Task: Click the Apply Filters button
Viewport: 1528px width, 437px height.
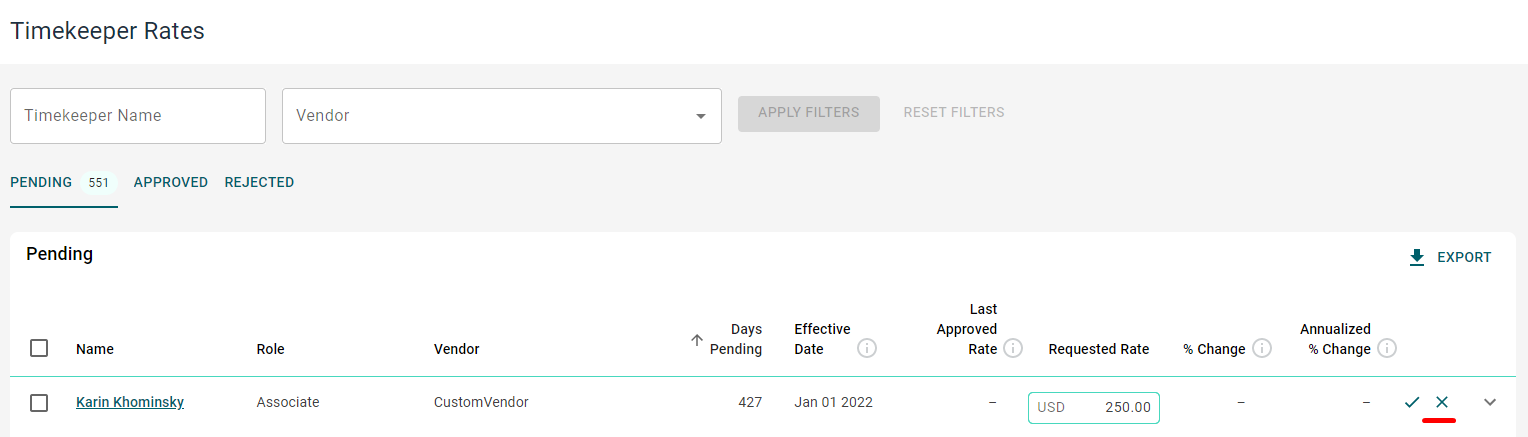Action: pos(809,113)
